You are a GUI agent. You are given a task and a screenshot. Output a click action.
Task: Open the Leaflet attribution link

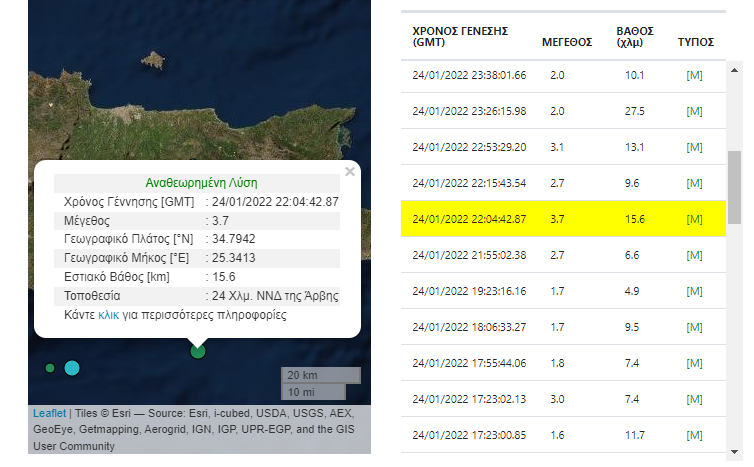coord(50,413)
